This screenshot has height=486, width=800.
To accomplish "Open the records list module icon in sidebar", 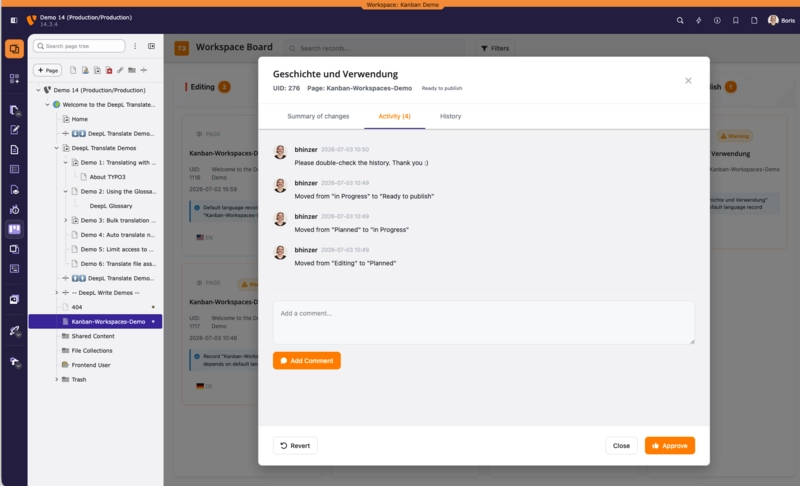I will [14, 169].
